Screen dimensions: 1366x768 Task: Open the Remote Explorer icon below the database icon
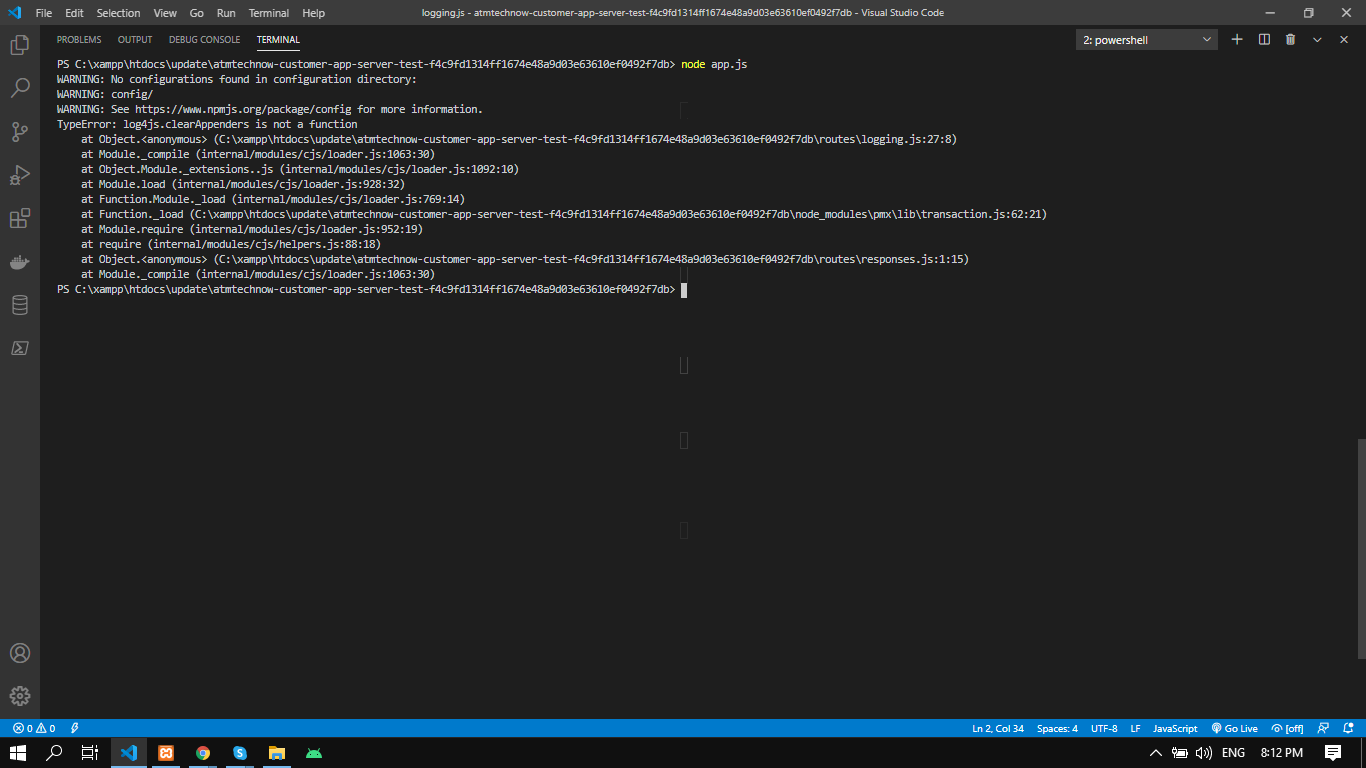[x=20, y=348]
